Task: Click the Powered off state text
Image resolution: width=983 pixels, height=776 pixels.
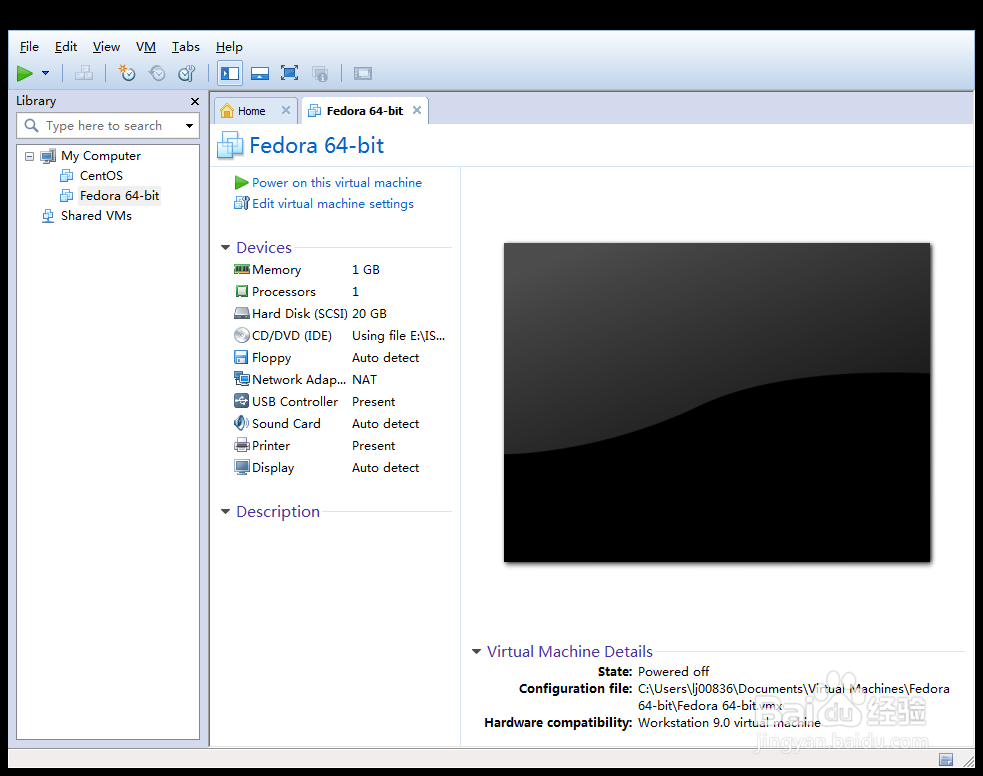Action: tap(673, 672)
